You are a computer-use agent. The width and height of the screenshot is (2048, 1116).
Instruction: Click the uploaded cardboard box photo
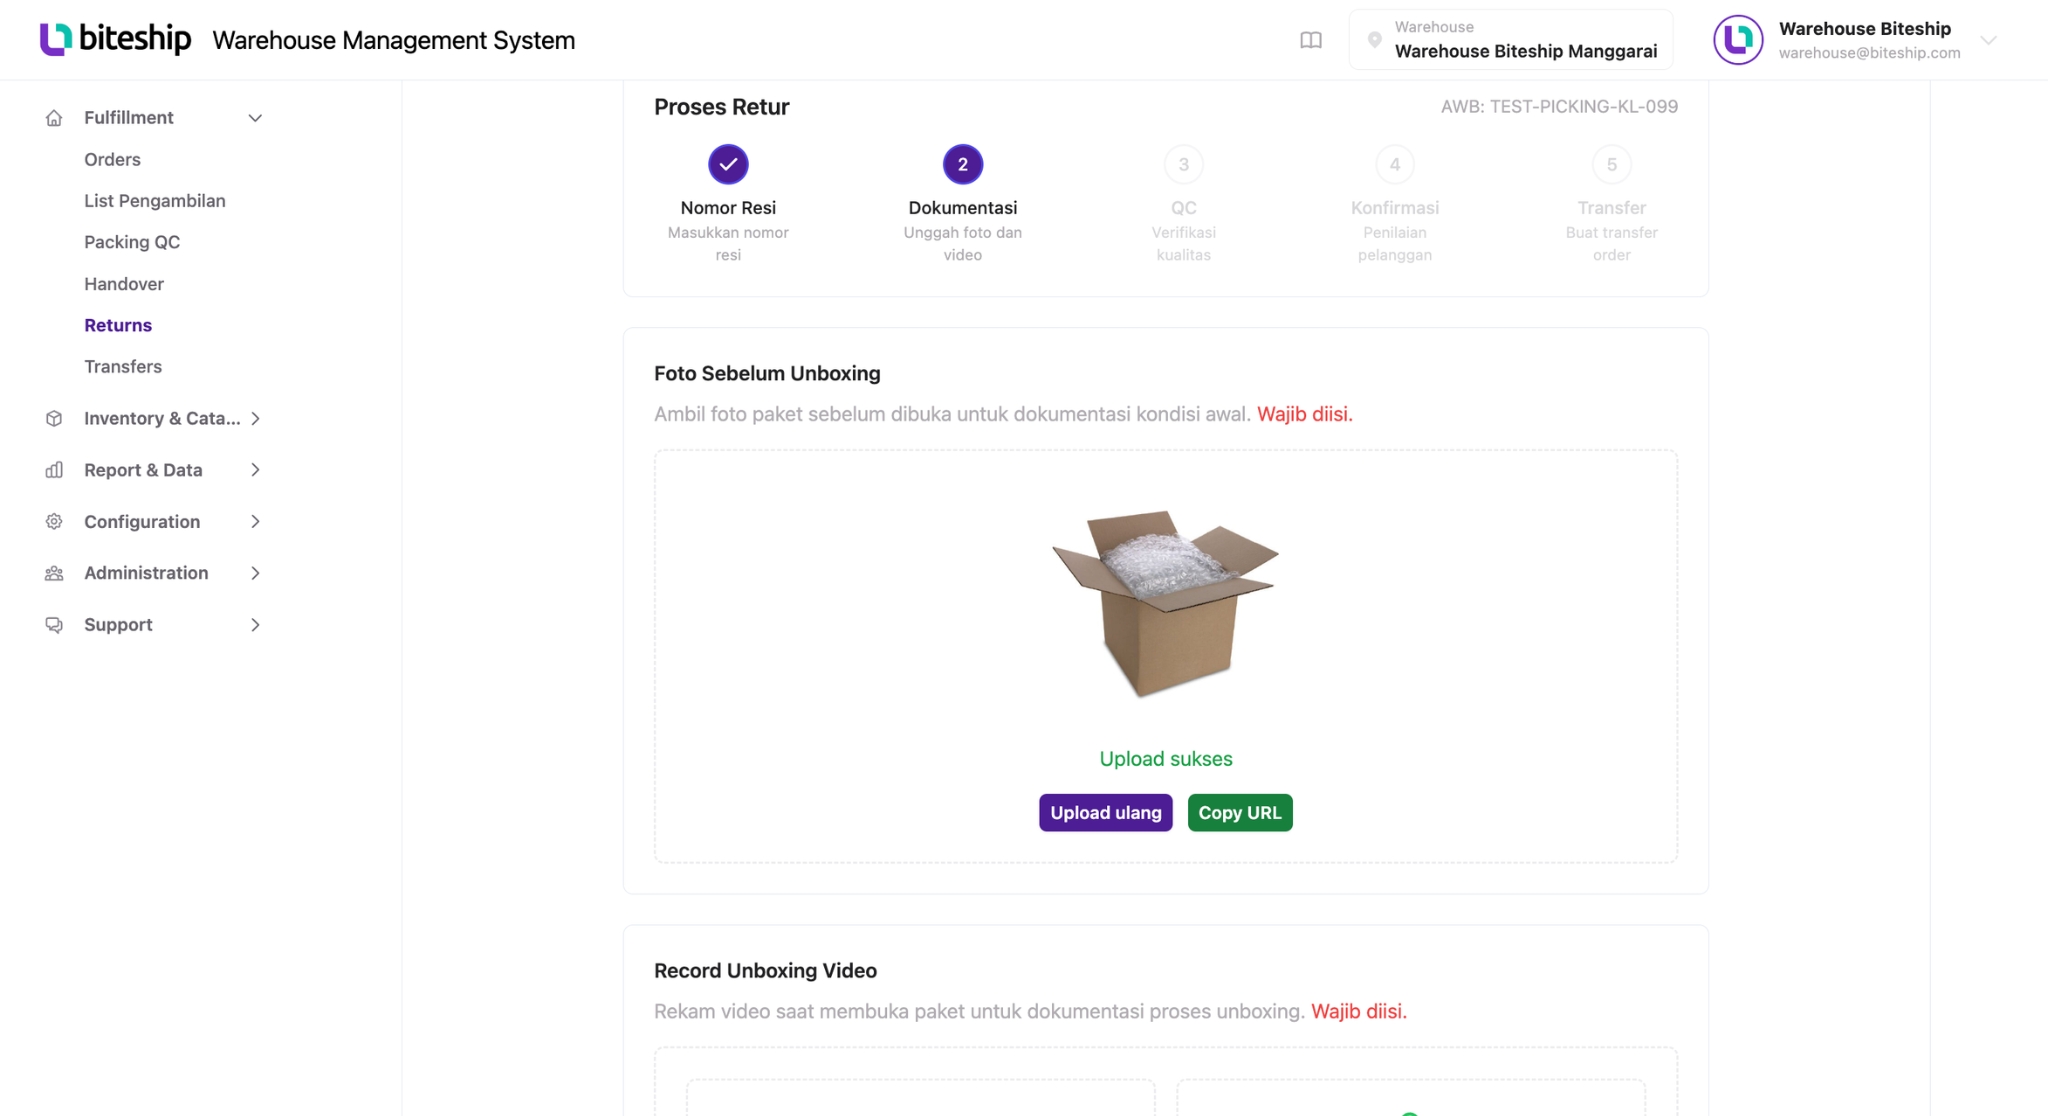click(1165, 604)
